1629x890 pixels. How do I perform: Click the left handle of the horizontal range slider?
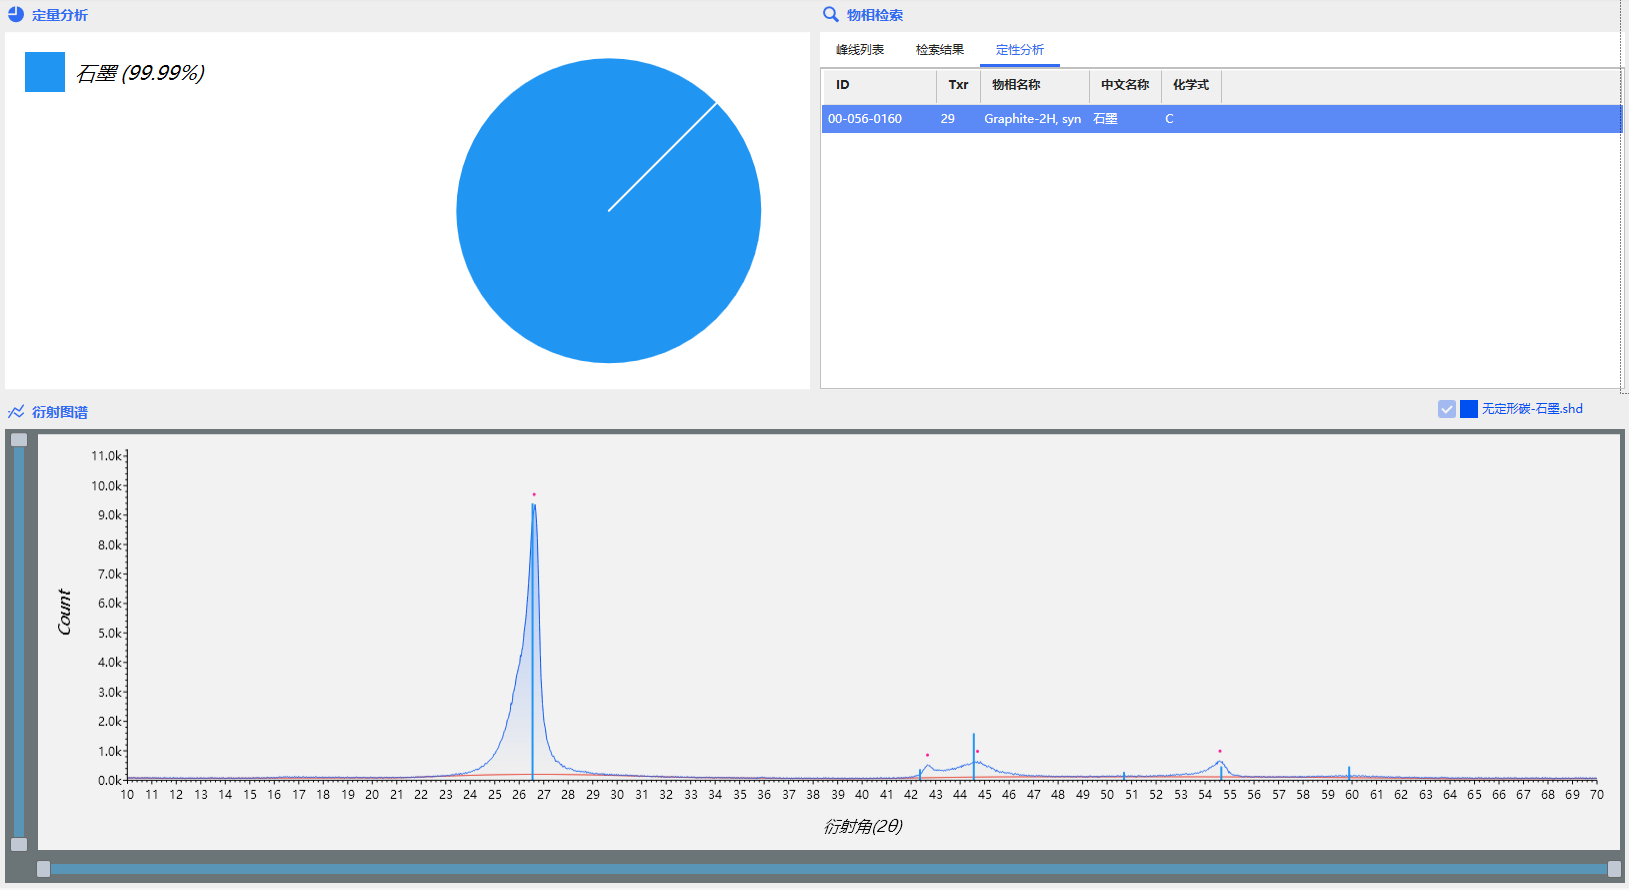(43, 869)
